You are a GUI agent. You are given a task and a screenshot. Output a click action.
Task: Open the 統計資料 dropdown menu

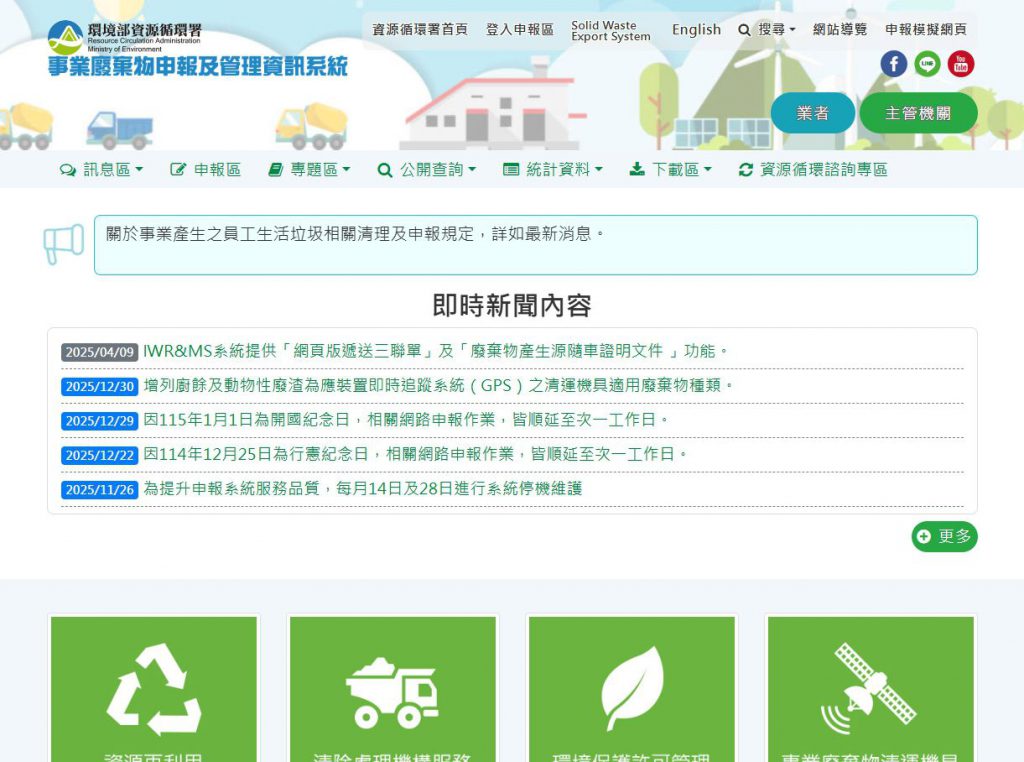553,170
